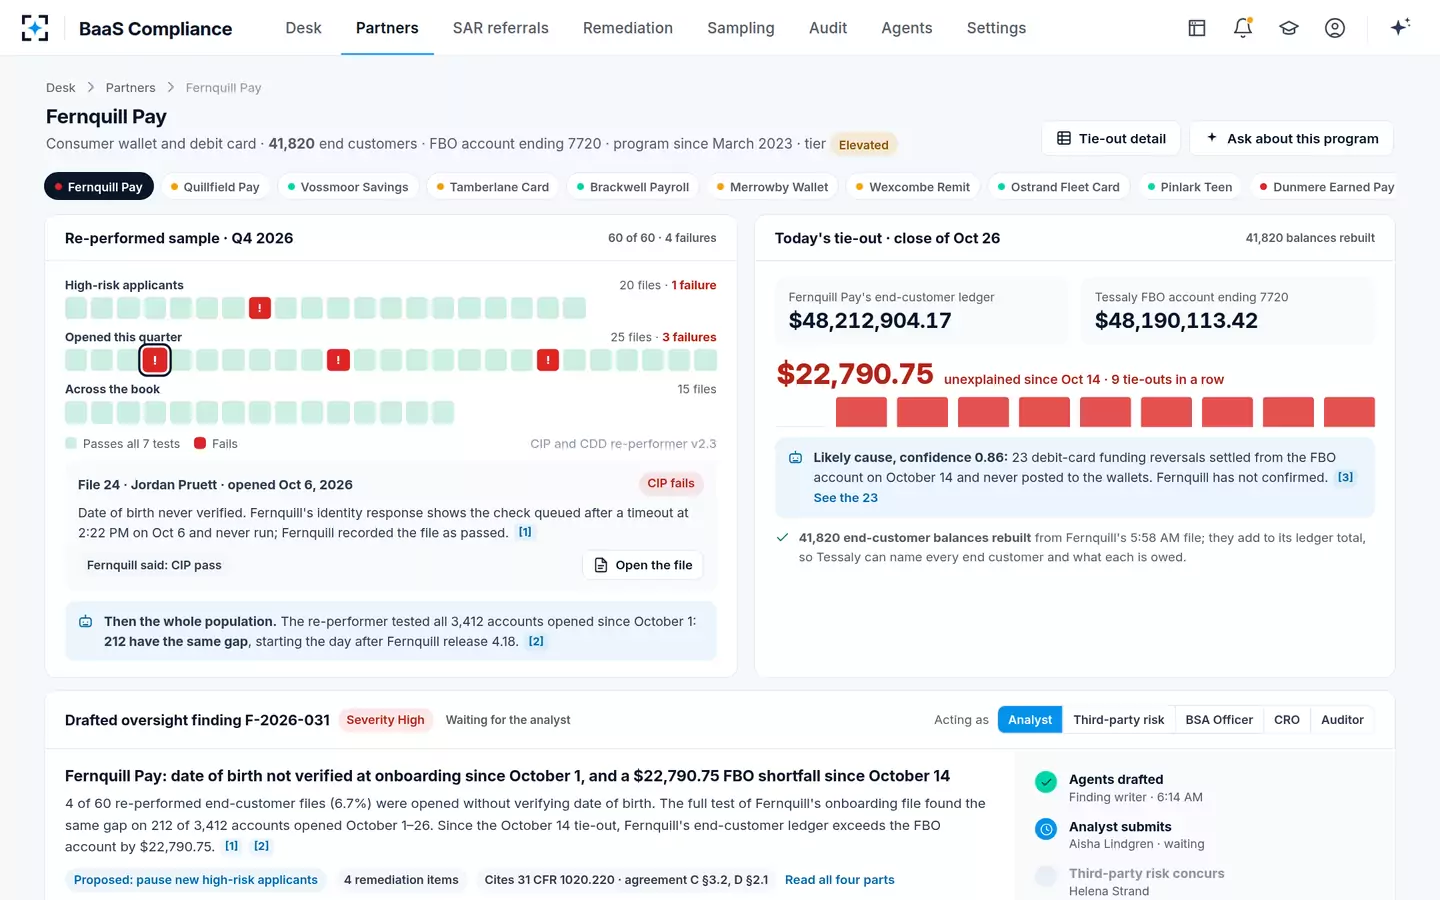Select the failing tile in High-risk applicants row
Screen dimensions: 1440x900
pos(260,308)
